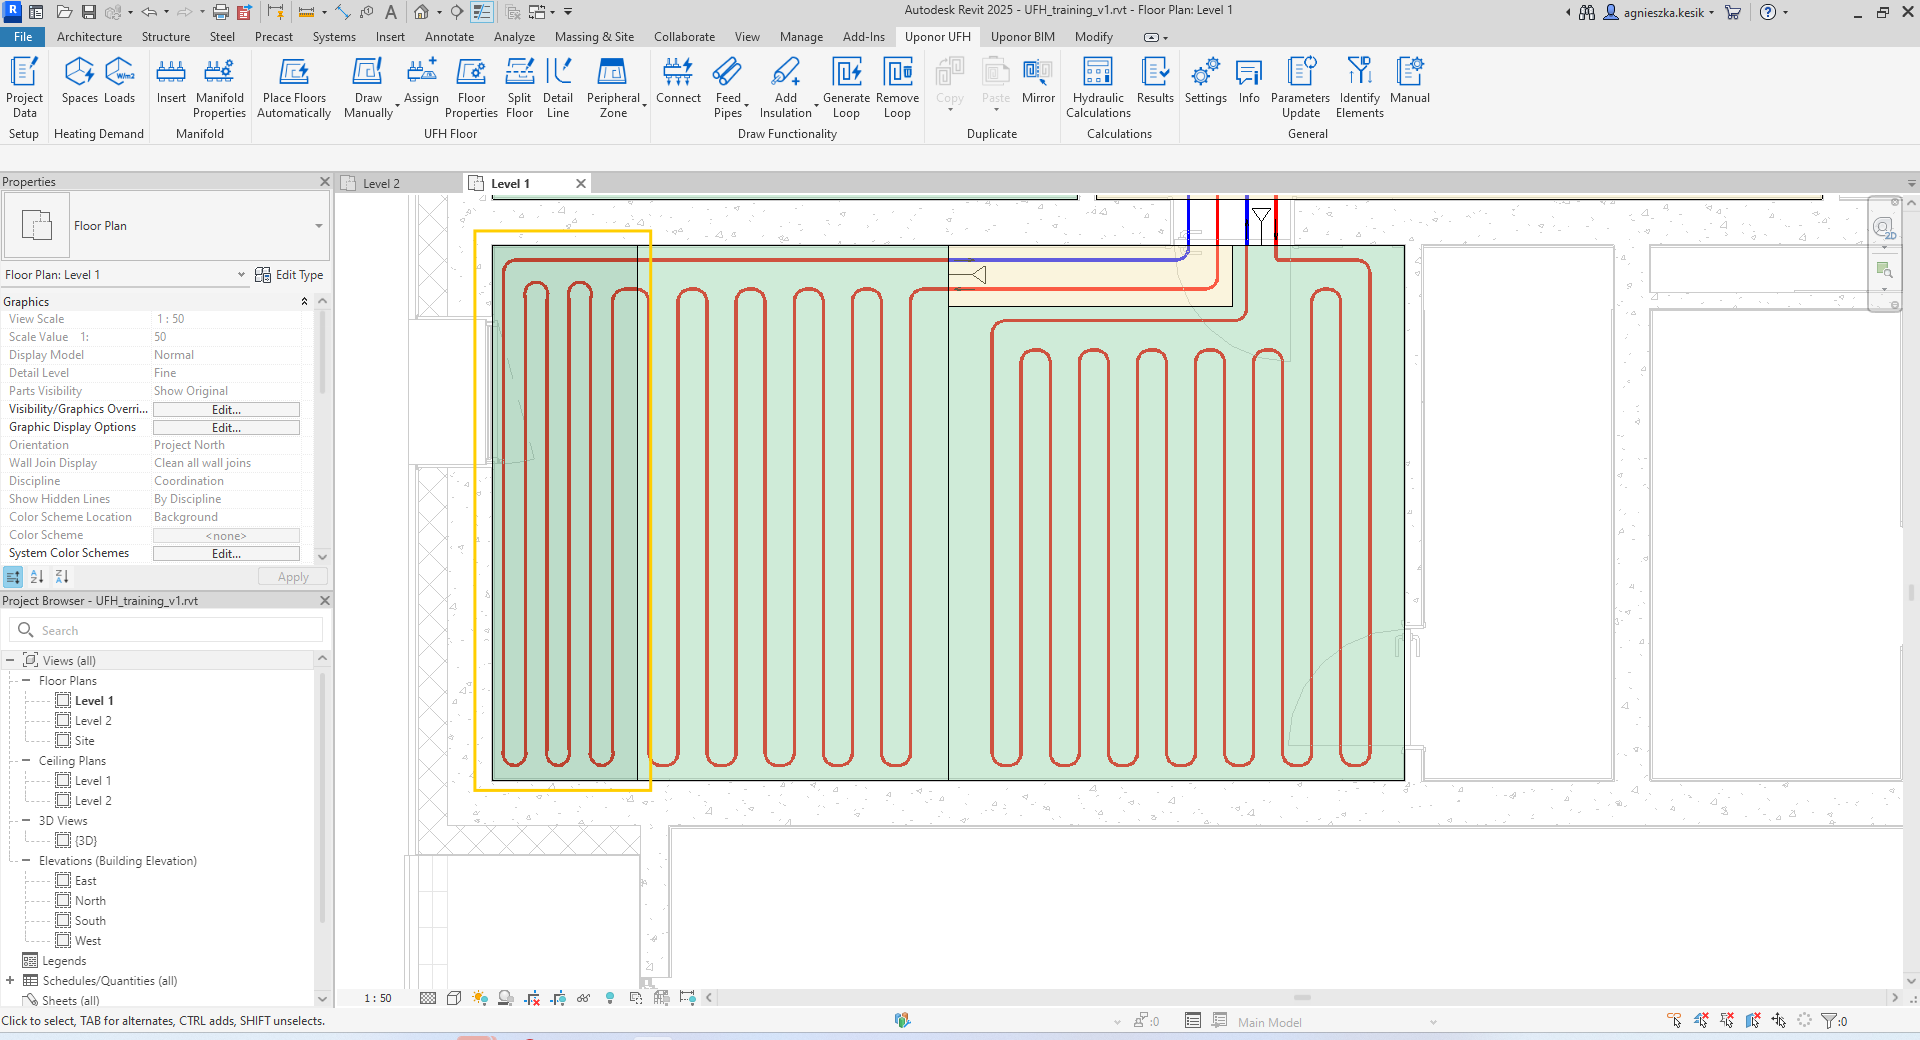
Task: Select the Mirror tool
Action: 1038,80
